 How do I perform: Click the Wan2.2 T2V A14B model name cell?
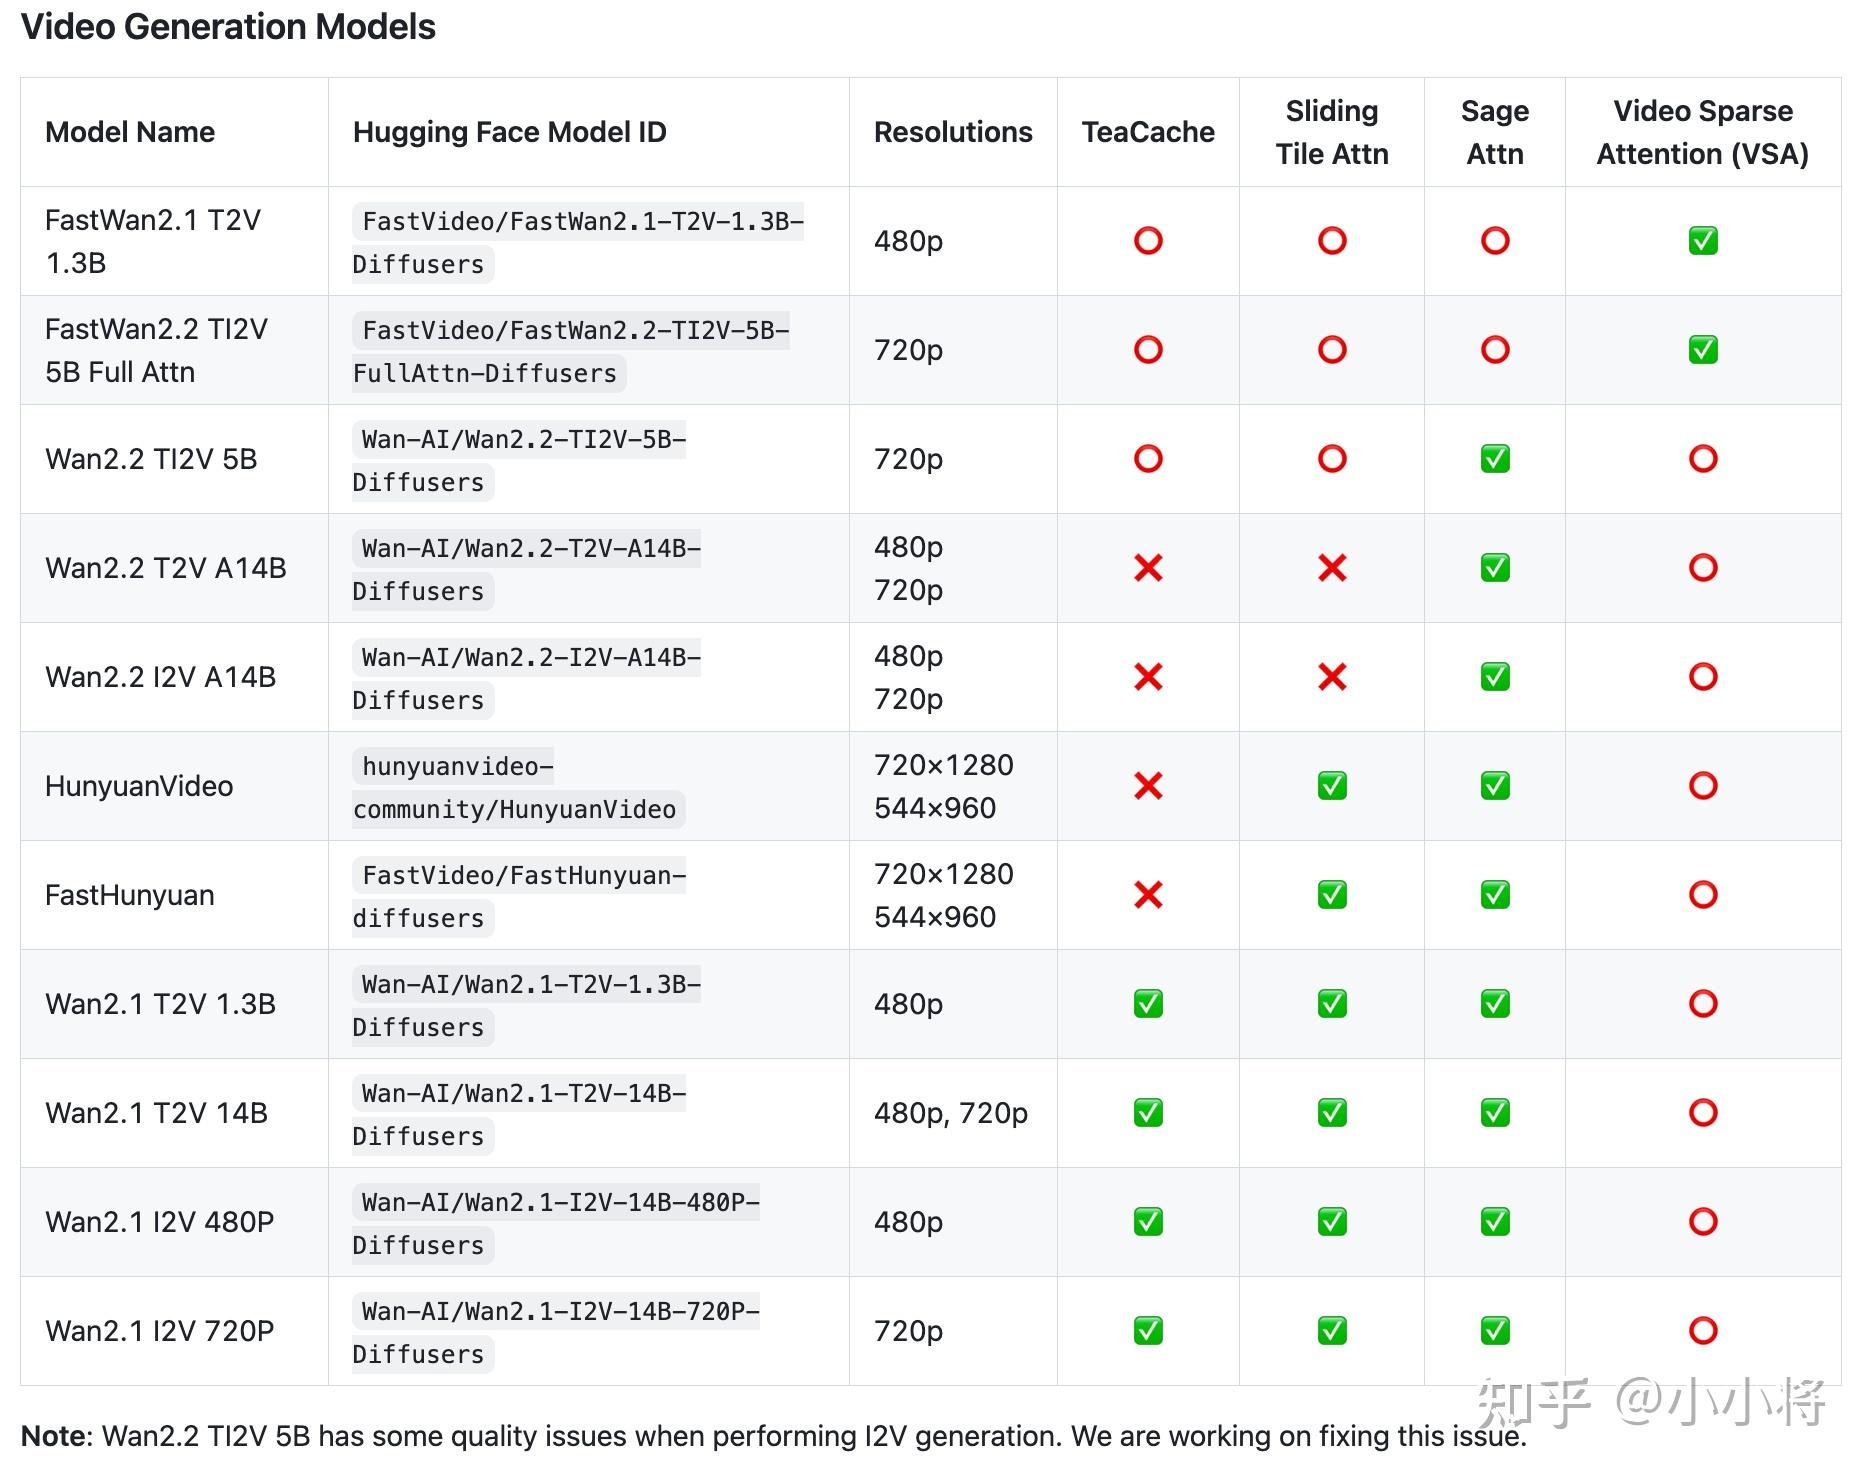(x=166, y=568)
